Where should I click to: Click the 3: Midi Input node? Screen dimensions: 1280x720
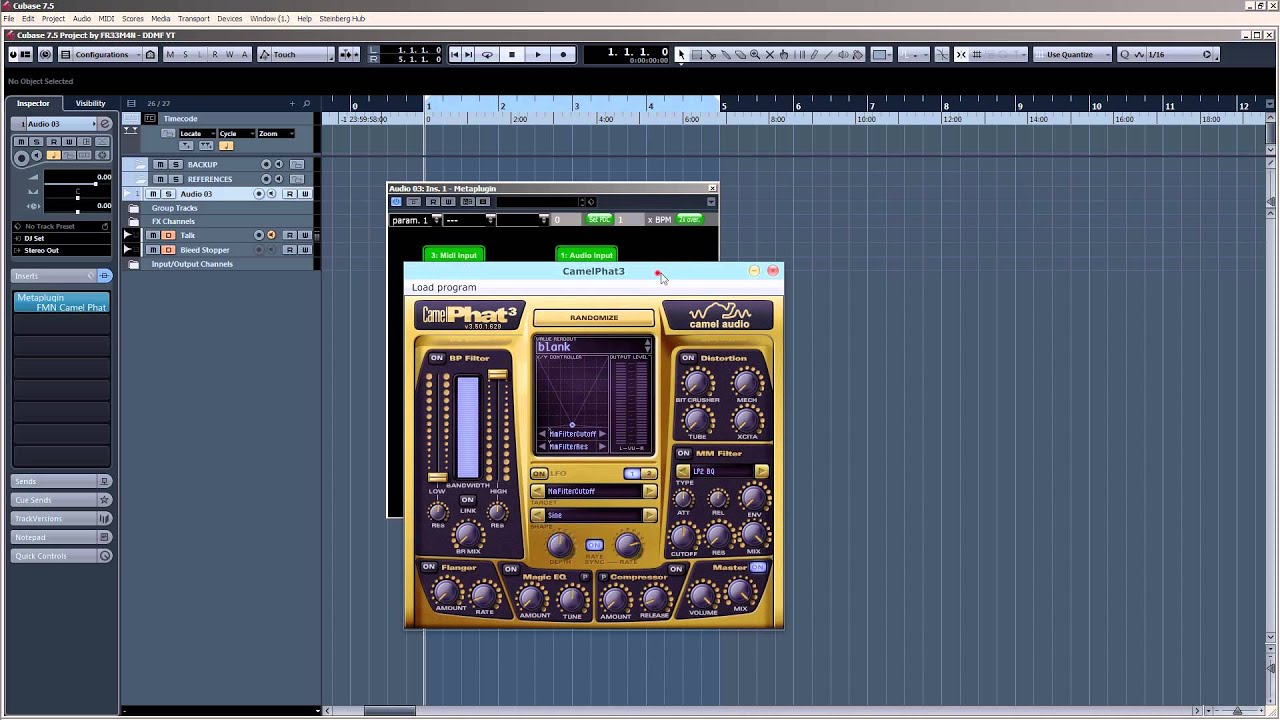(x=453, y=255)
